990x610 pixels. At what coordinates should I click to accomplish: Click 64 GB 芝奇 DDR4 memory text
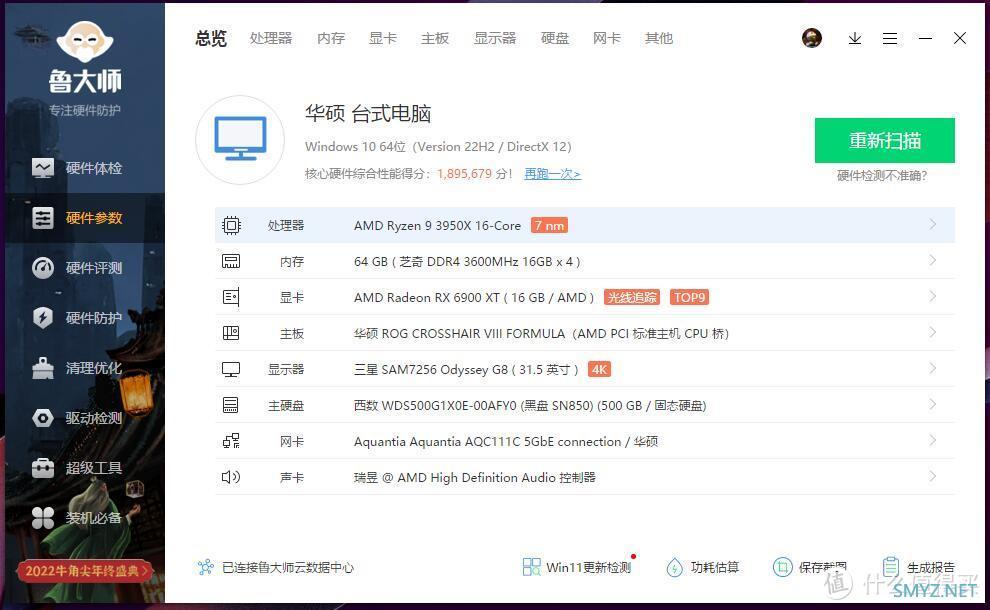click(x=467, y=261)
